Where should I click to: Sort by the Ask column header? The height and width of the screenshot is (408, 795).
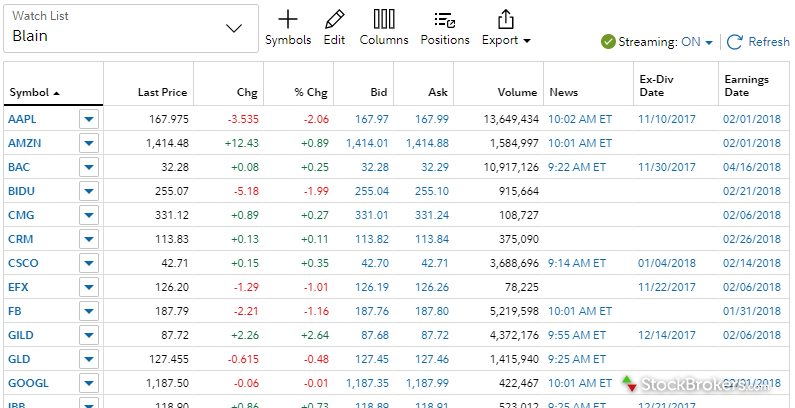pyautogui.click(x=438, y=92)
